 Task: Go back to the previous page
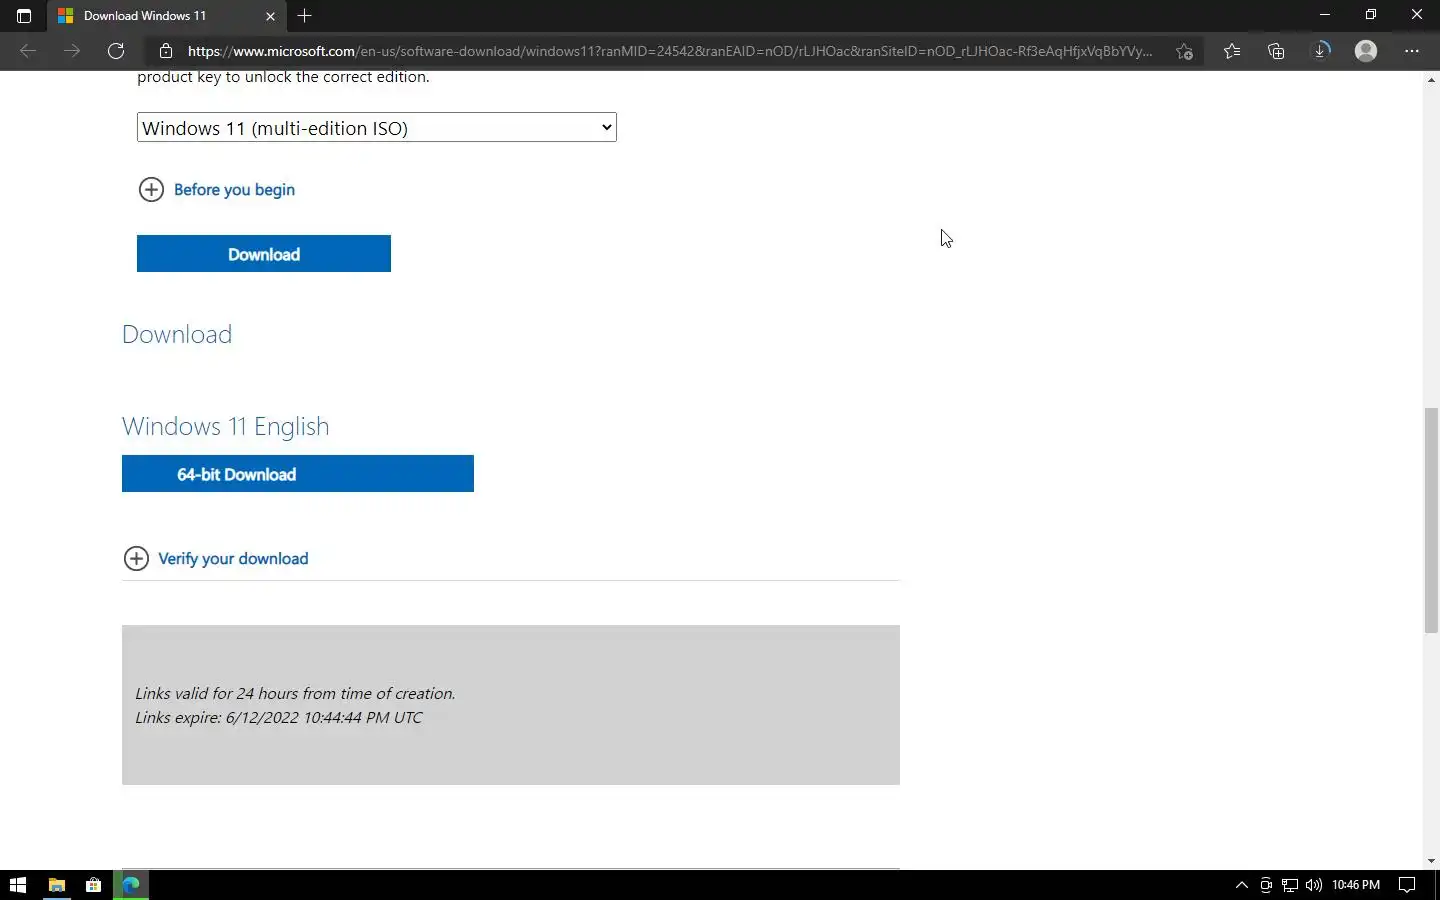(28, 51)
